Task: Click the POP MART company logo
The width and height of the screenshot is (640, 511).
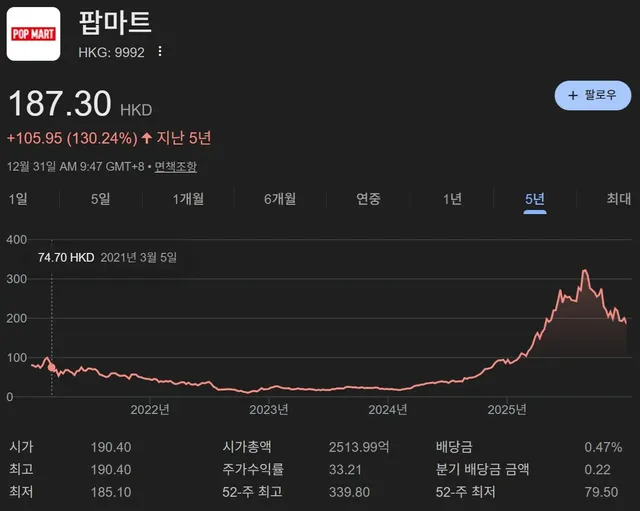Action: pos(34,34)
